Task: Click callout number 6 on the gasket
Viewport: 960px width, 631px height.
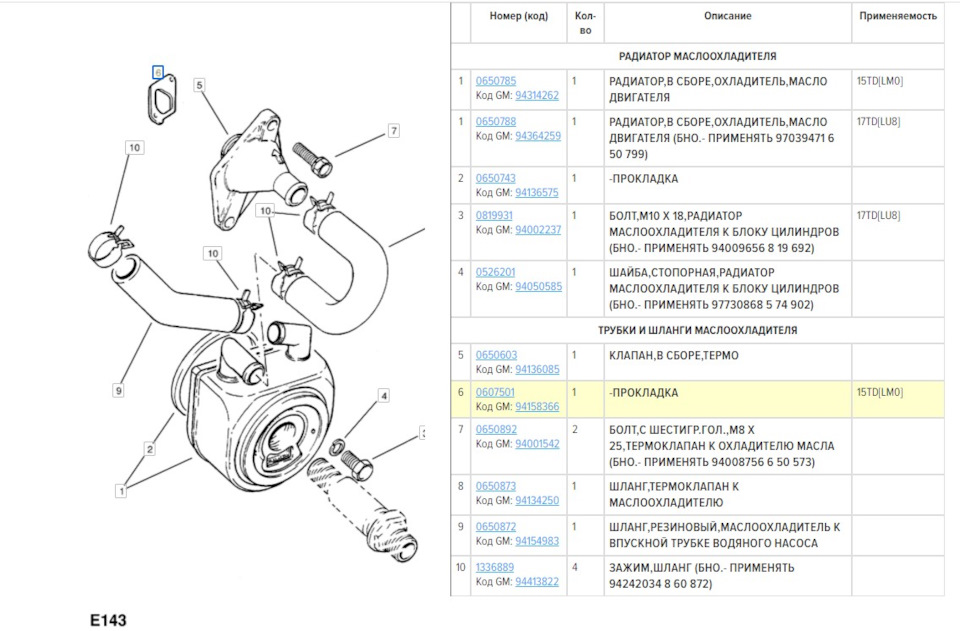Action: [158, 73]
